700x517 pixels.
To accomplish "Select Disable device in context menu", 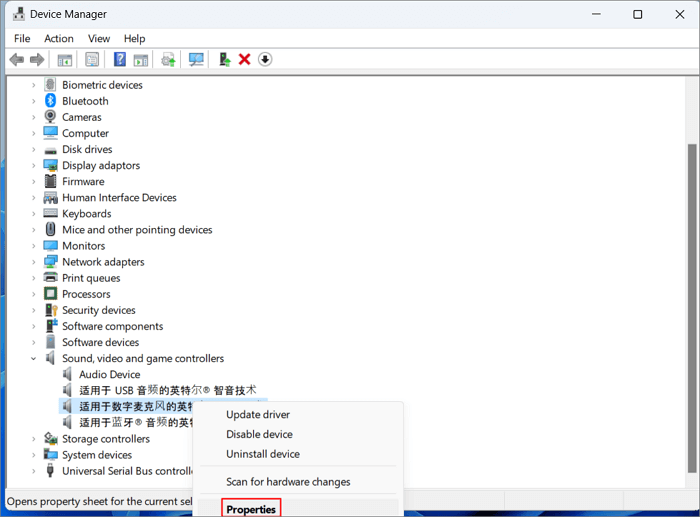I will [259, 434].
